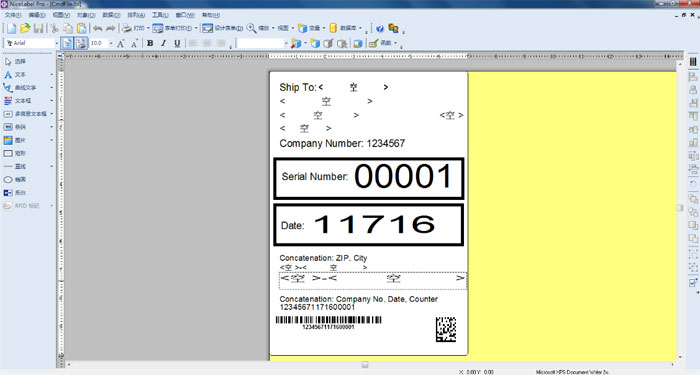This screenshot has width=700, height=375.
Task: Open the Arial font name dropdown
Action: coord(57,43)
